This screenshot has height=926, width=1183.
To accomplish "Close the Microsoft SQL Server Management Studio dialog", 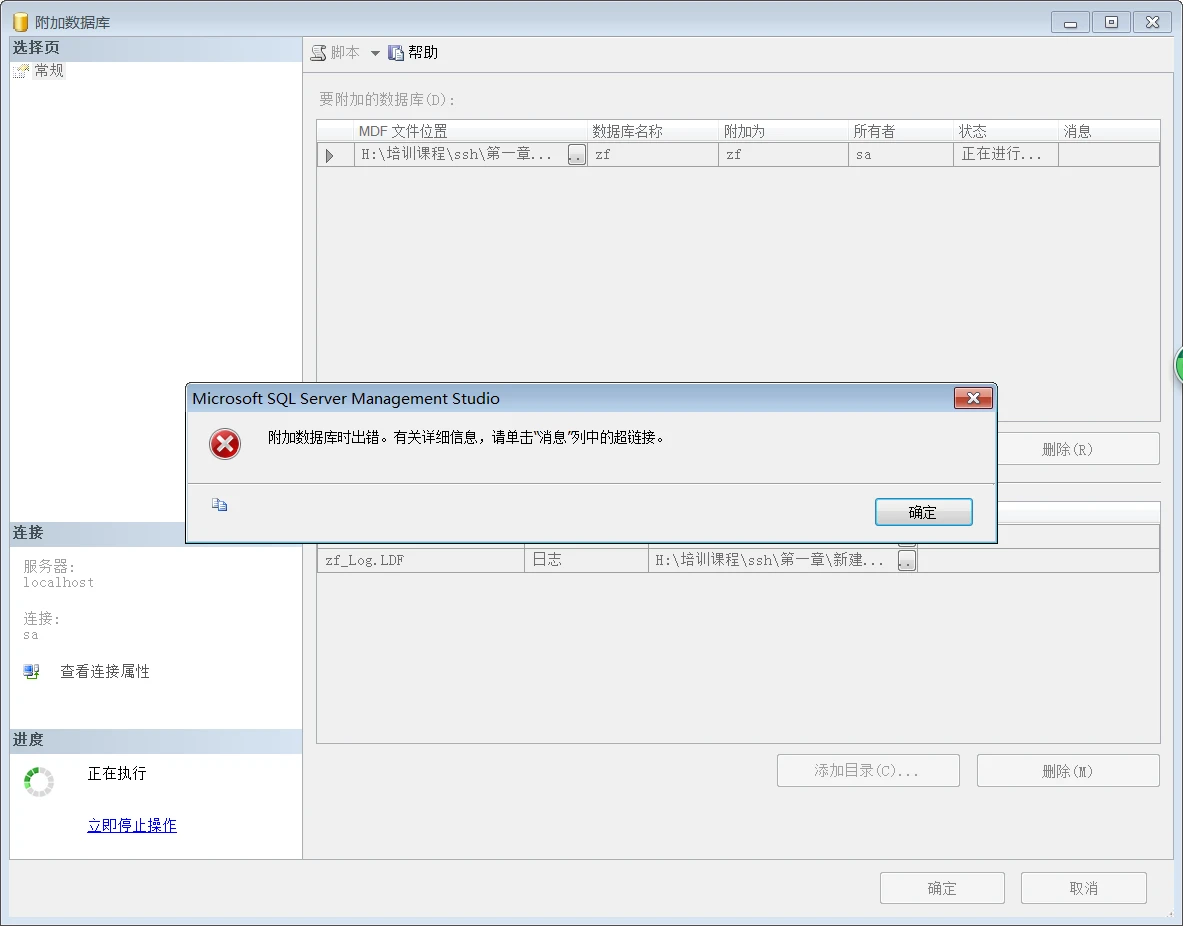I will (973, 398).
